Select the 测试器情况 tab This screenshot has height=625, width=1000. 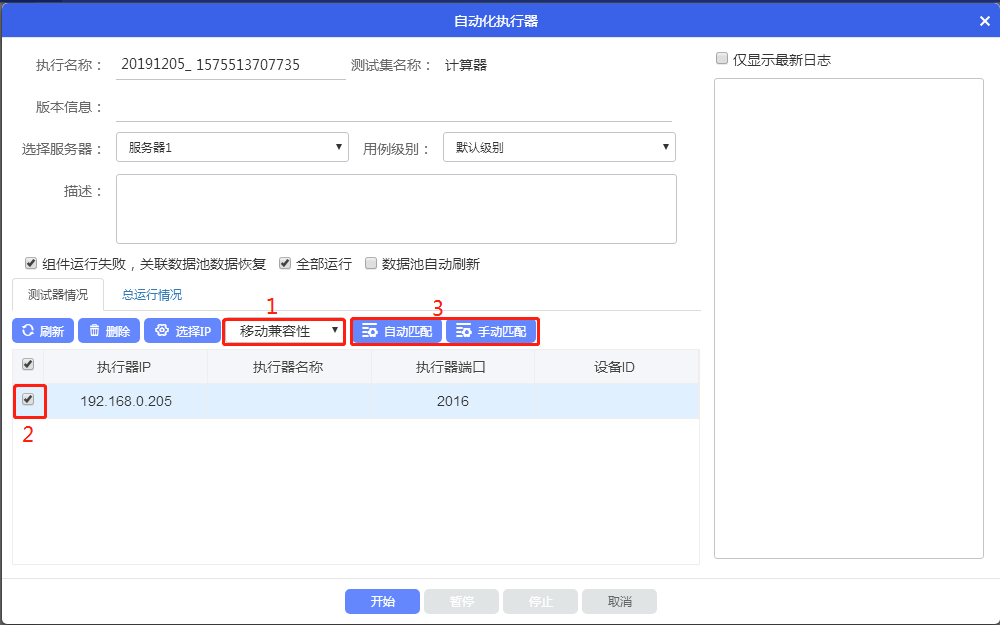click(58, 295)
